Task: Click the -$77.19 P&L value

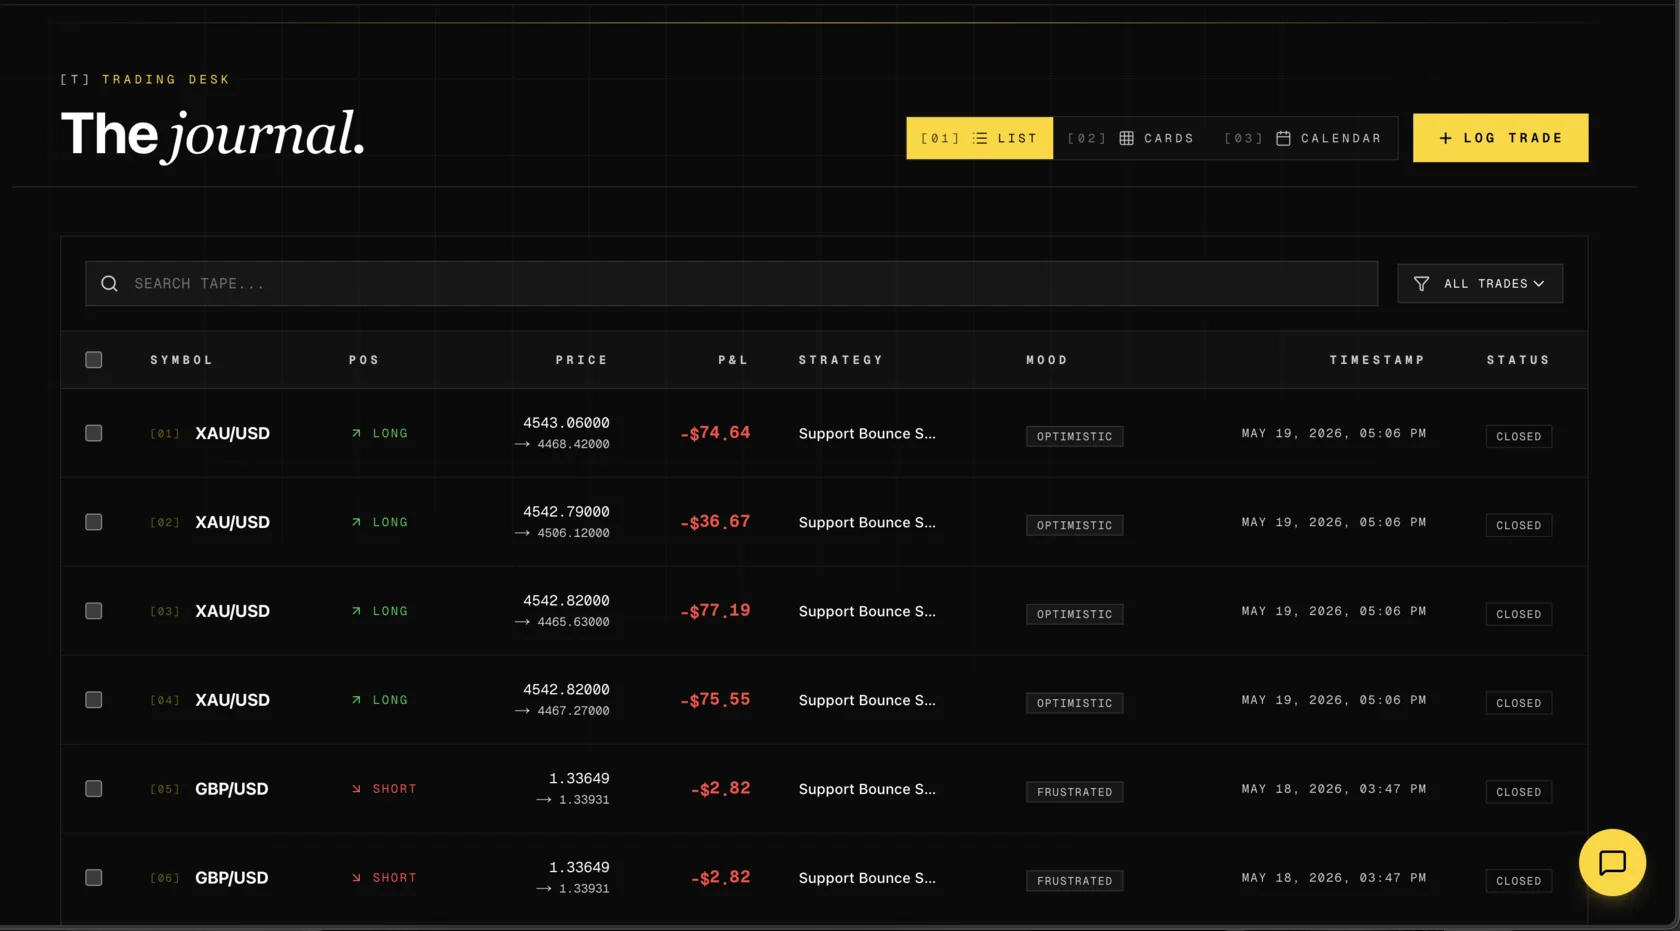Action: tap(715, 611)
